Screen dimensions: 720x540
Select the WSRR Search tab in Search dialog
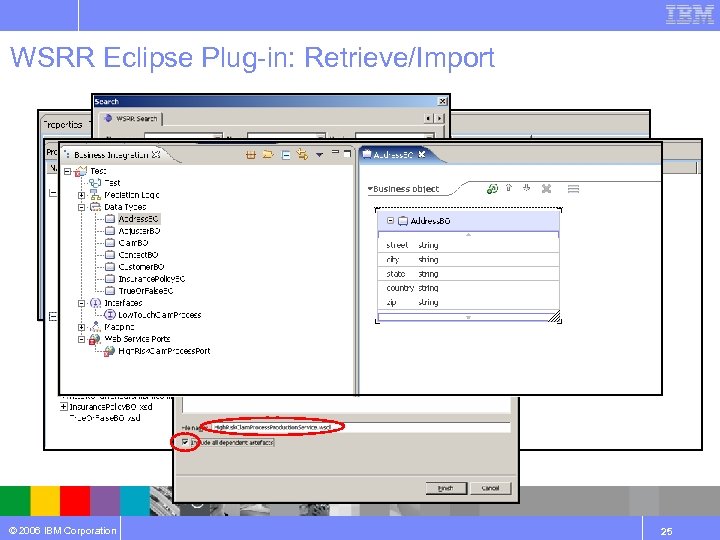tap(132, 118)
